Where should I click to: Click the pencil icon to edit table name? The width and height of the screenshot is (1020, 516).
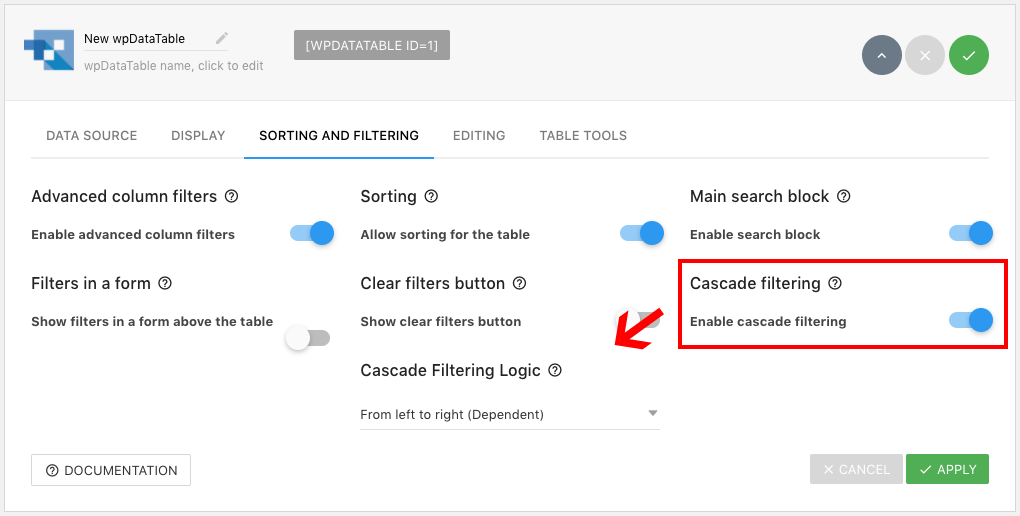[222, 38]
